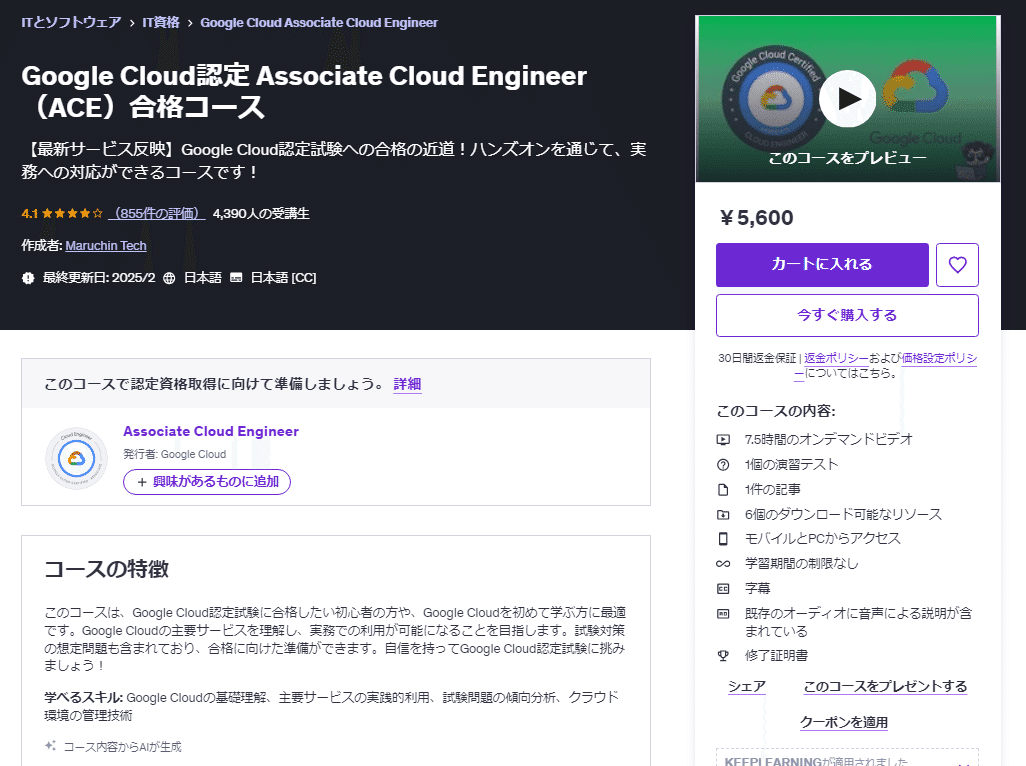Click the 最終更新日: 2025/2 text
Screen dimensions: 1026x766
[x=99, y=278]
